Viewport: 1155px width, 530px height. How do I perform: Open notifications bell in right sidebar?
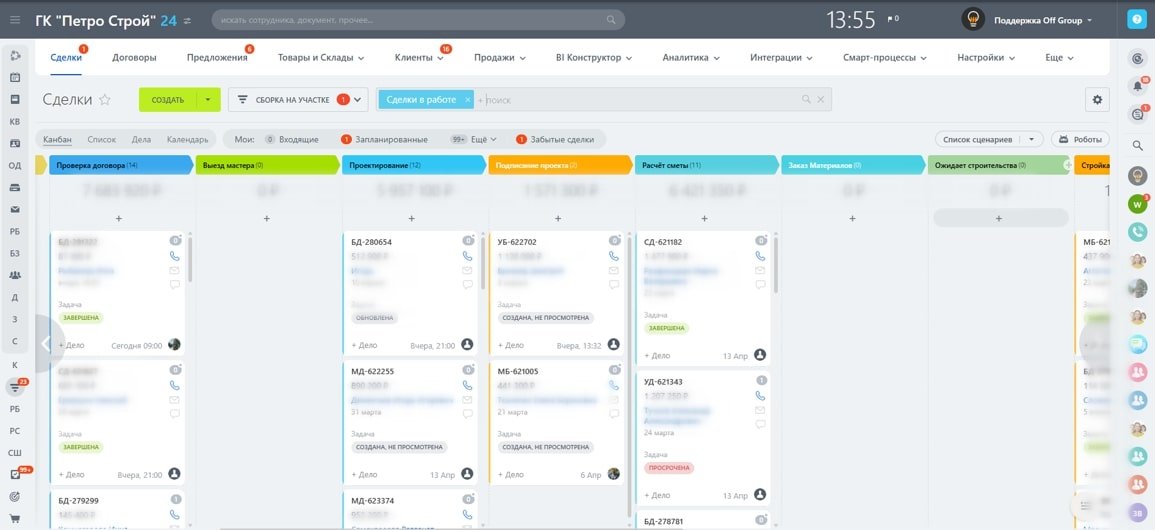pos(1137,85)
